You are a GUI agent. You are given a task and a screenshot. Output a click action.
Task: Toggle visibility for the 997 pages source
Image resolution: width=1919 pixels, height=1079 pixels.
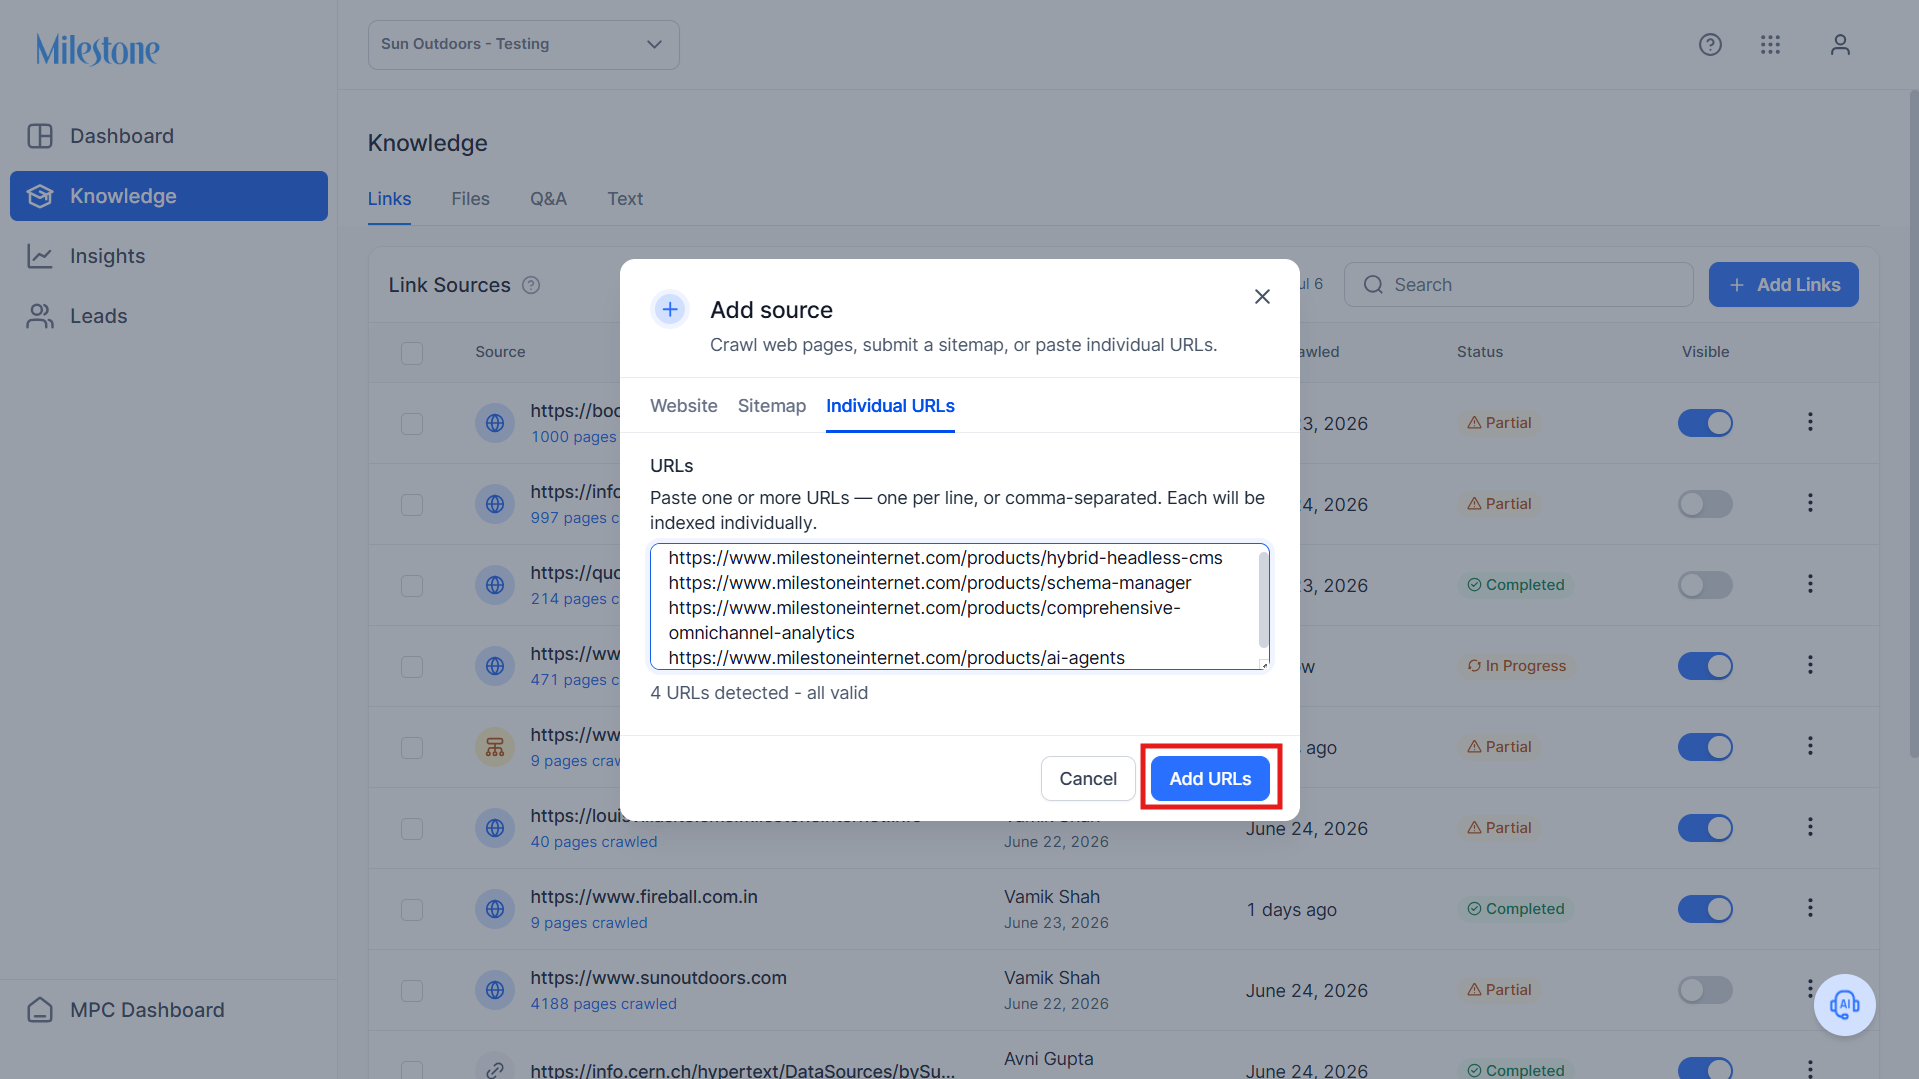click(x=1705, y=504)
